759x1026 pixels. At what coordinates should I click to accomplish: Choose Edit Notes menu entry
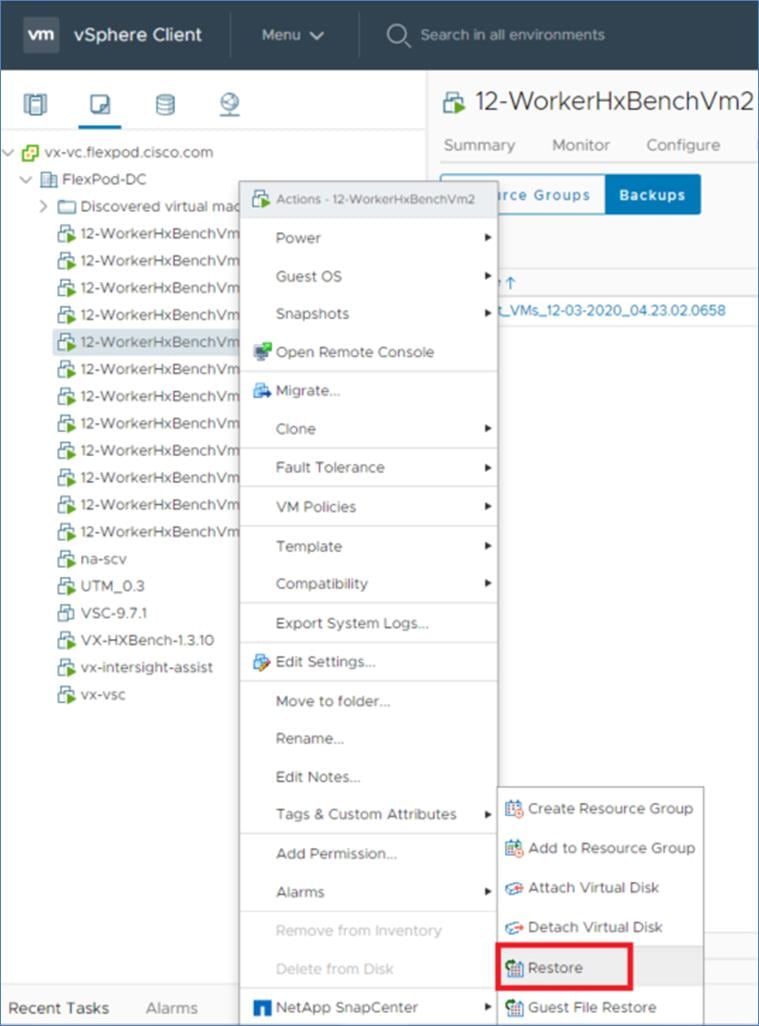point(369,777)
